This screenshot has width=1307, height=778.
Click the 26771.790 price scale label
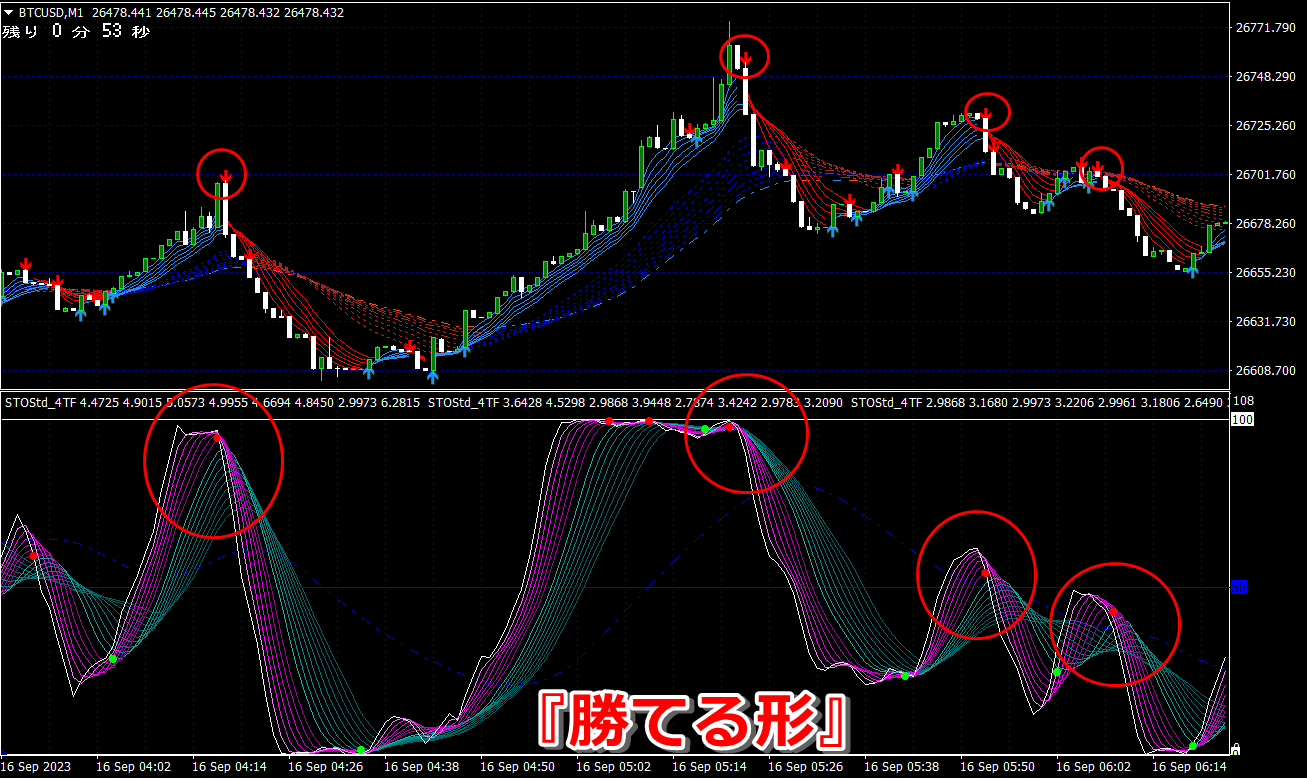[x=1267, y=27]
